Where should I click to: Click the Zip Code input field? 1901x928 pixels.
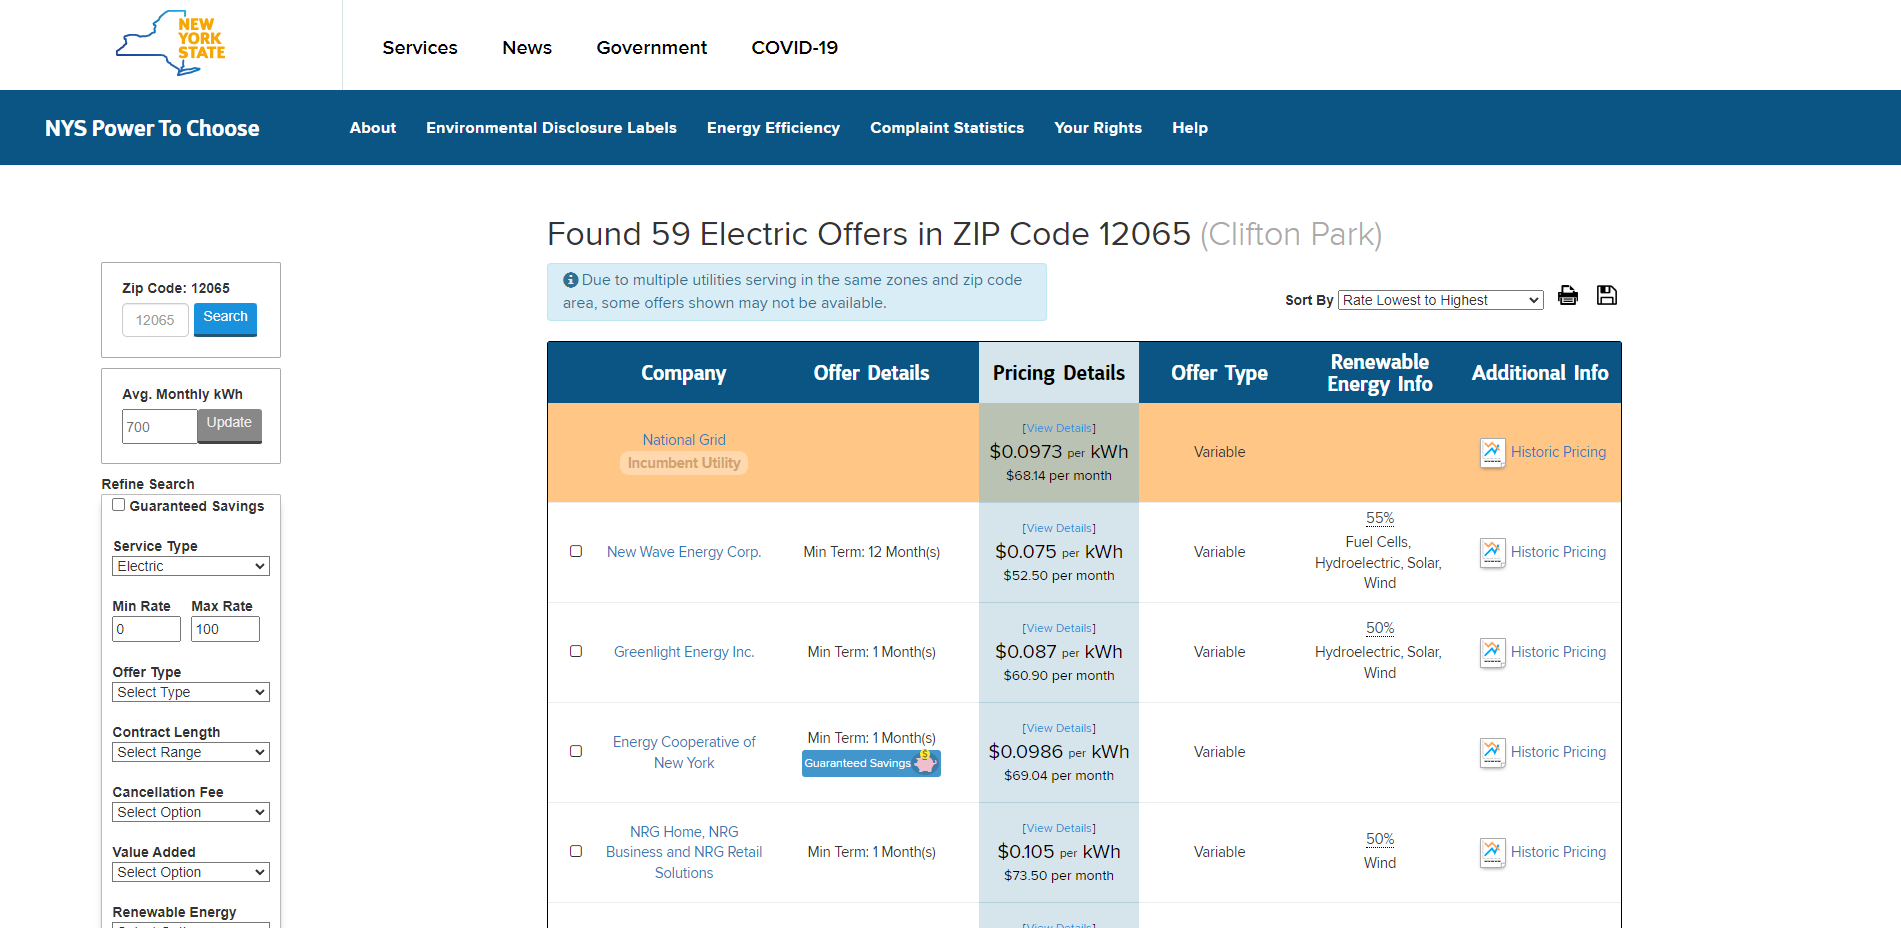tap(155, 320)
